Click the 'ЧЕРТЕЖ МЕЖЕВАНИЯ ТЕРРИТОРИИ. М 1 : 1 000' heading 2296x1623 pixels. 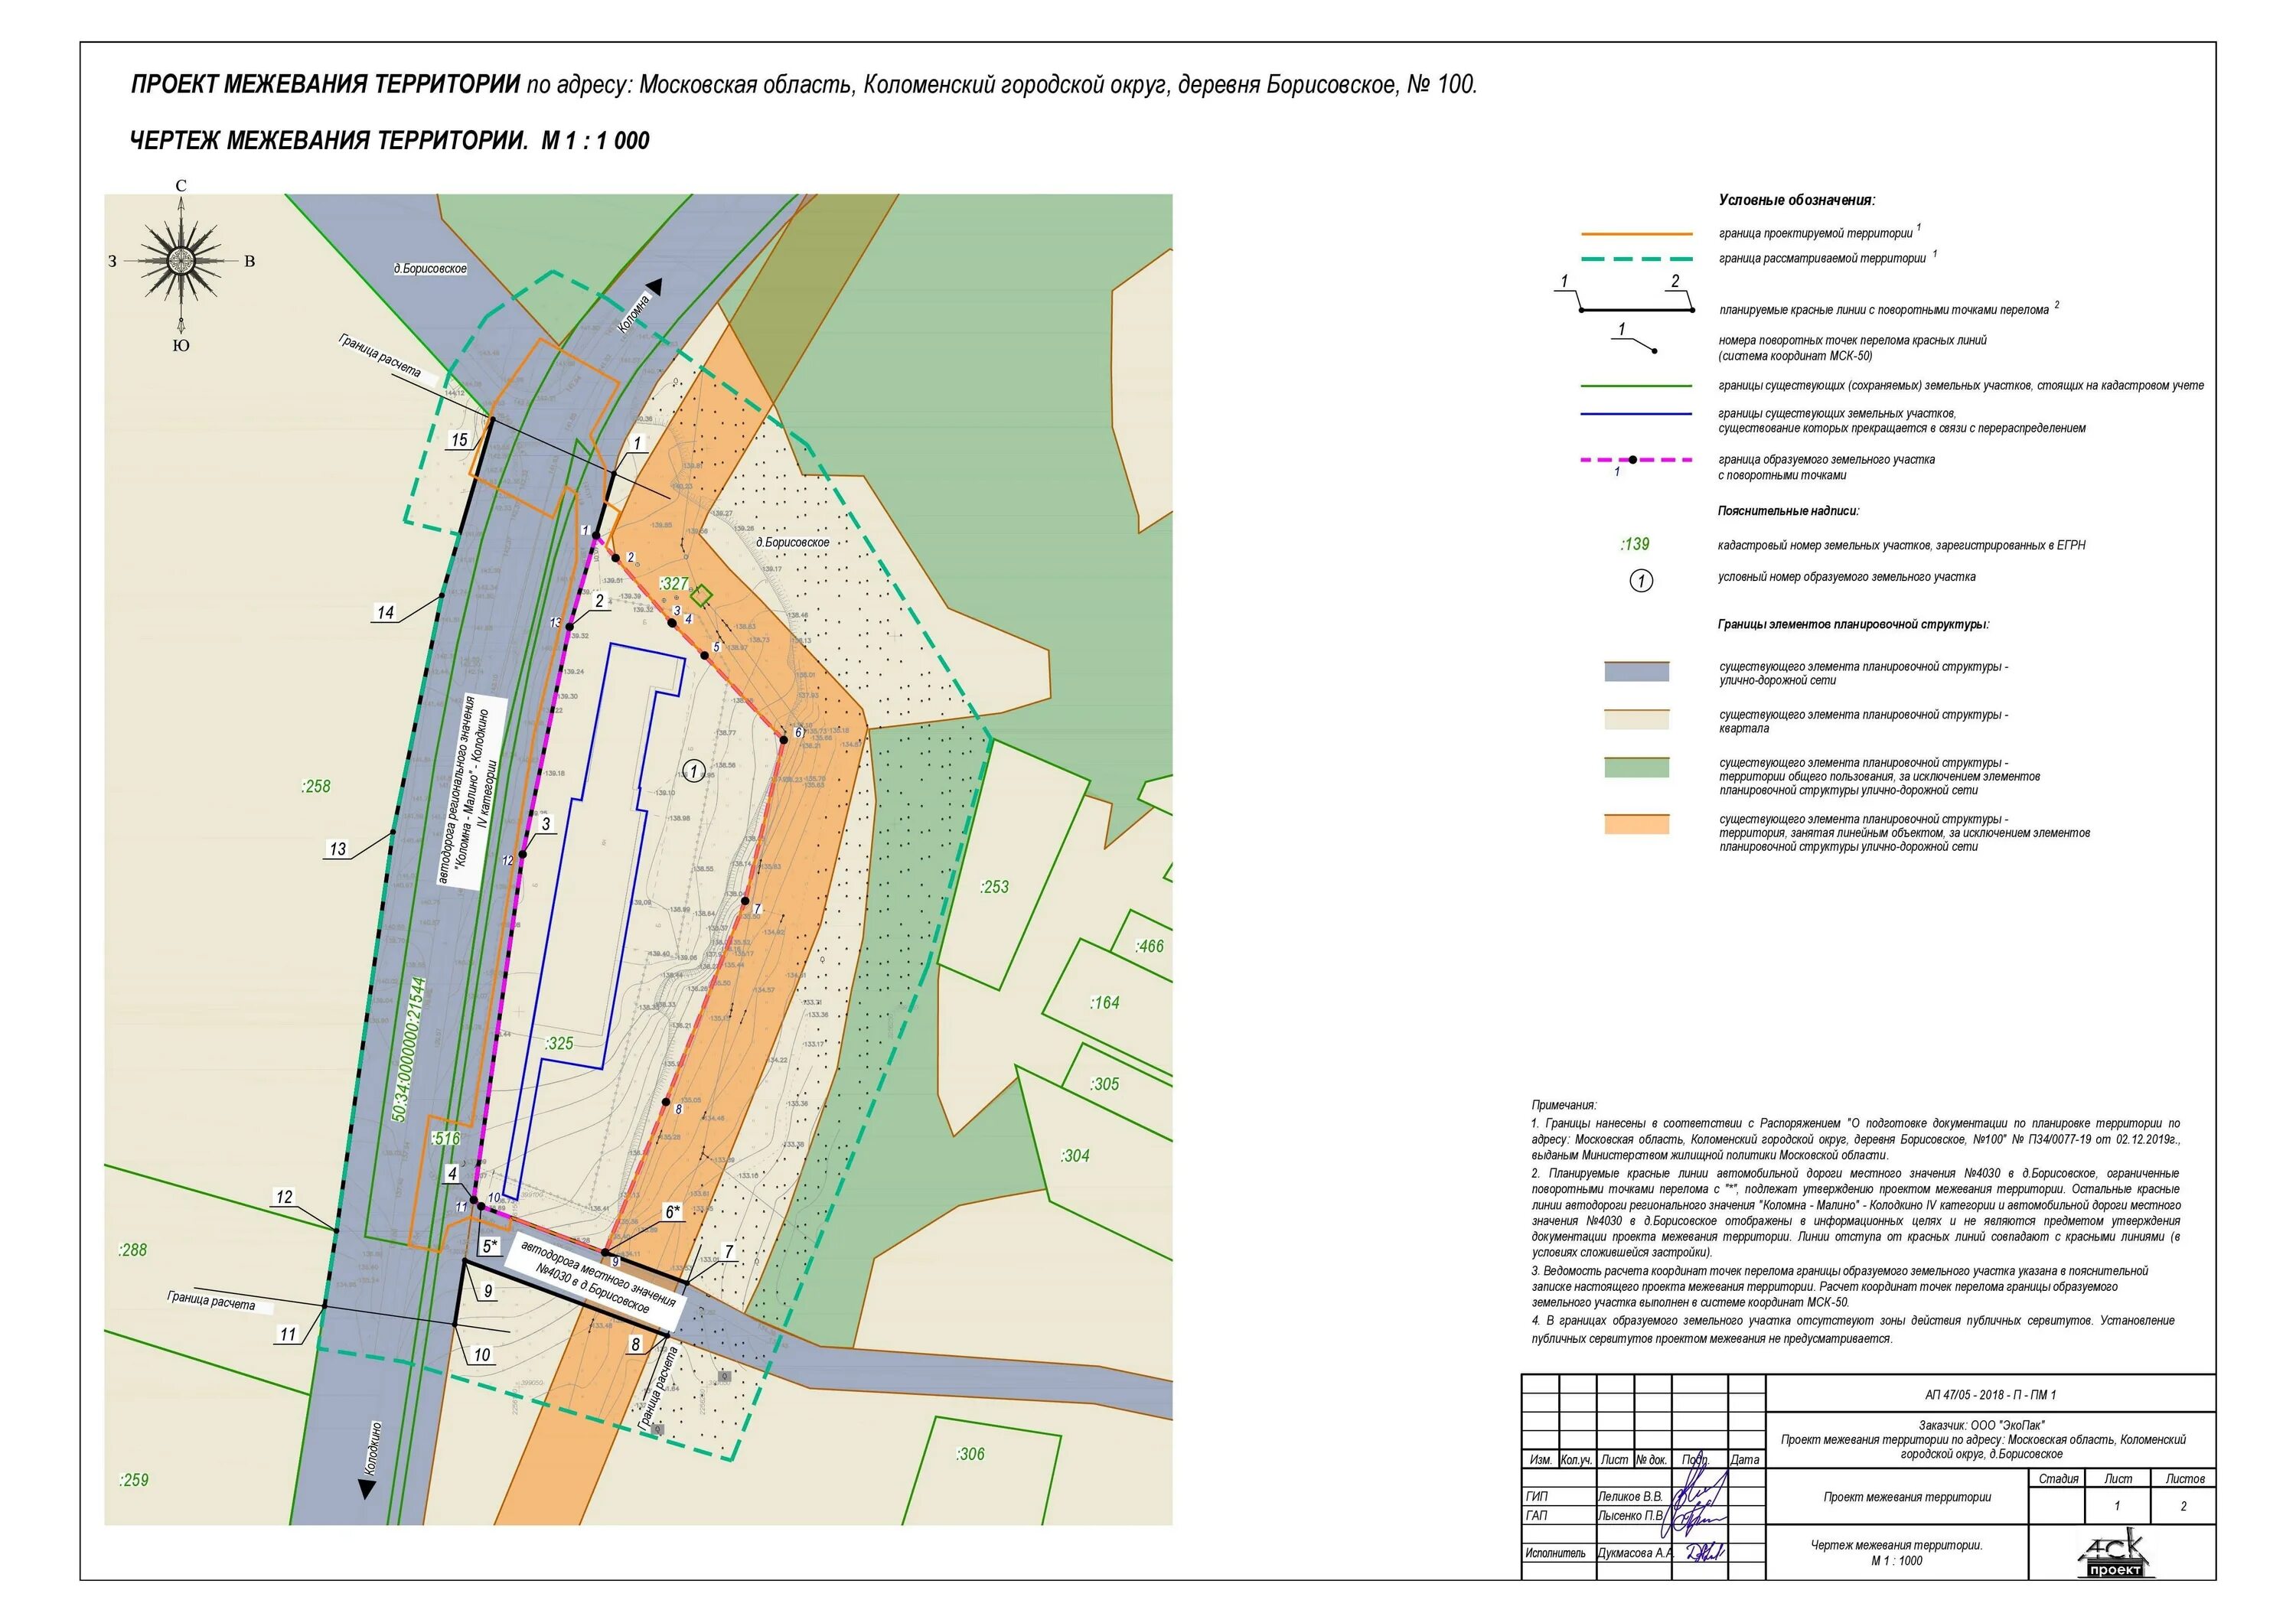(x=390, y=141)
